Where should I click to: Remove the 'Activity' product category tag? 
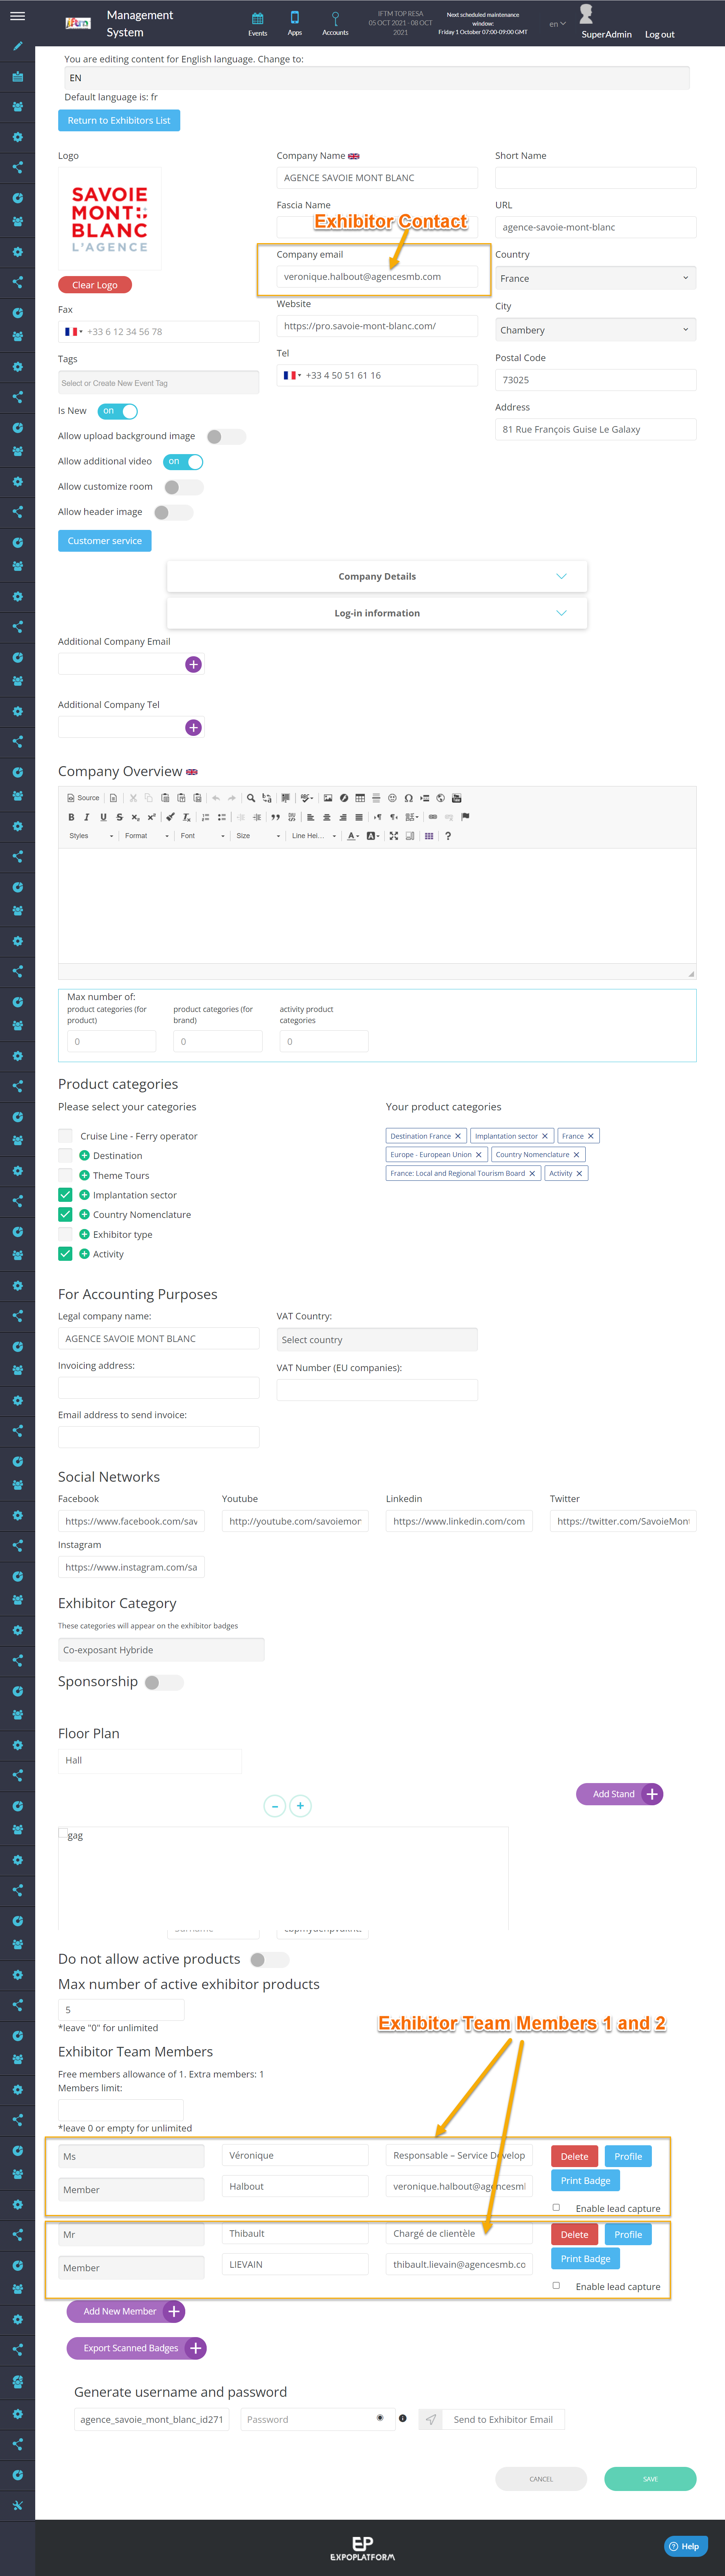579,1173
